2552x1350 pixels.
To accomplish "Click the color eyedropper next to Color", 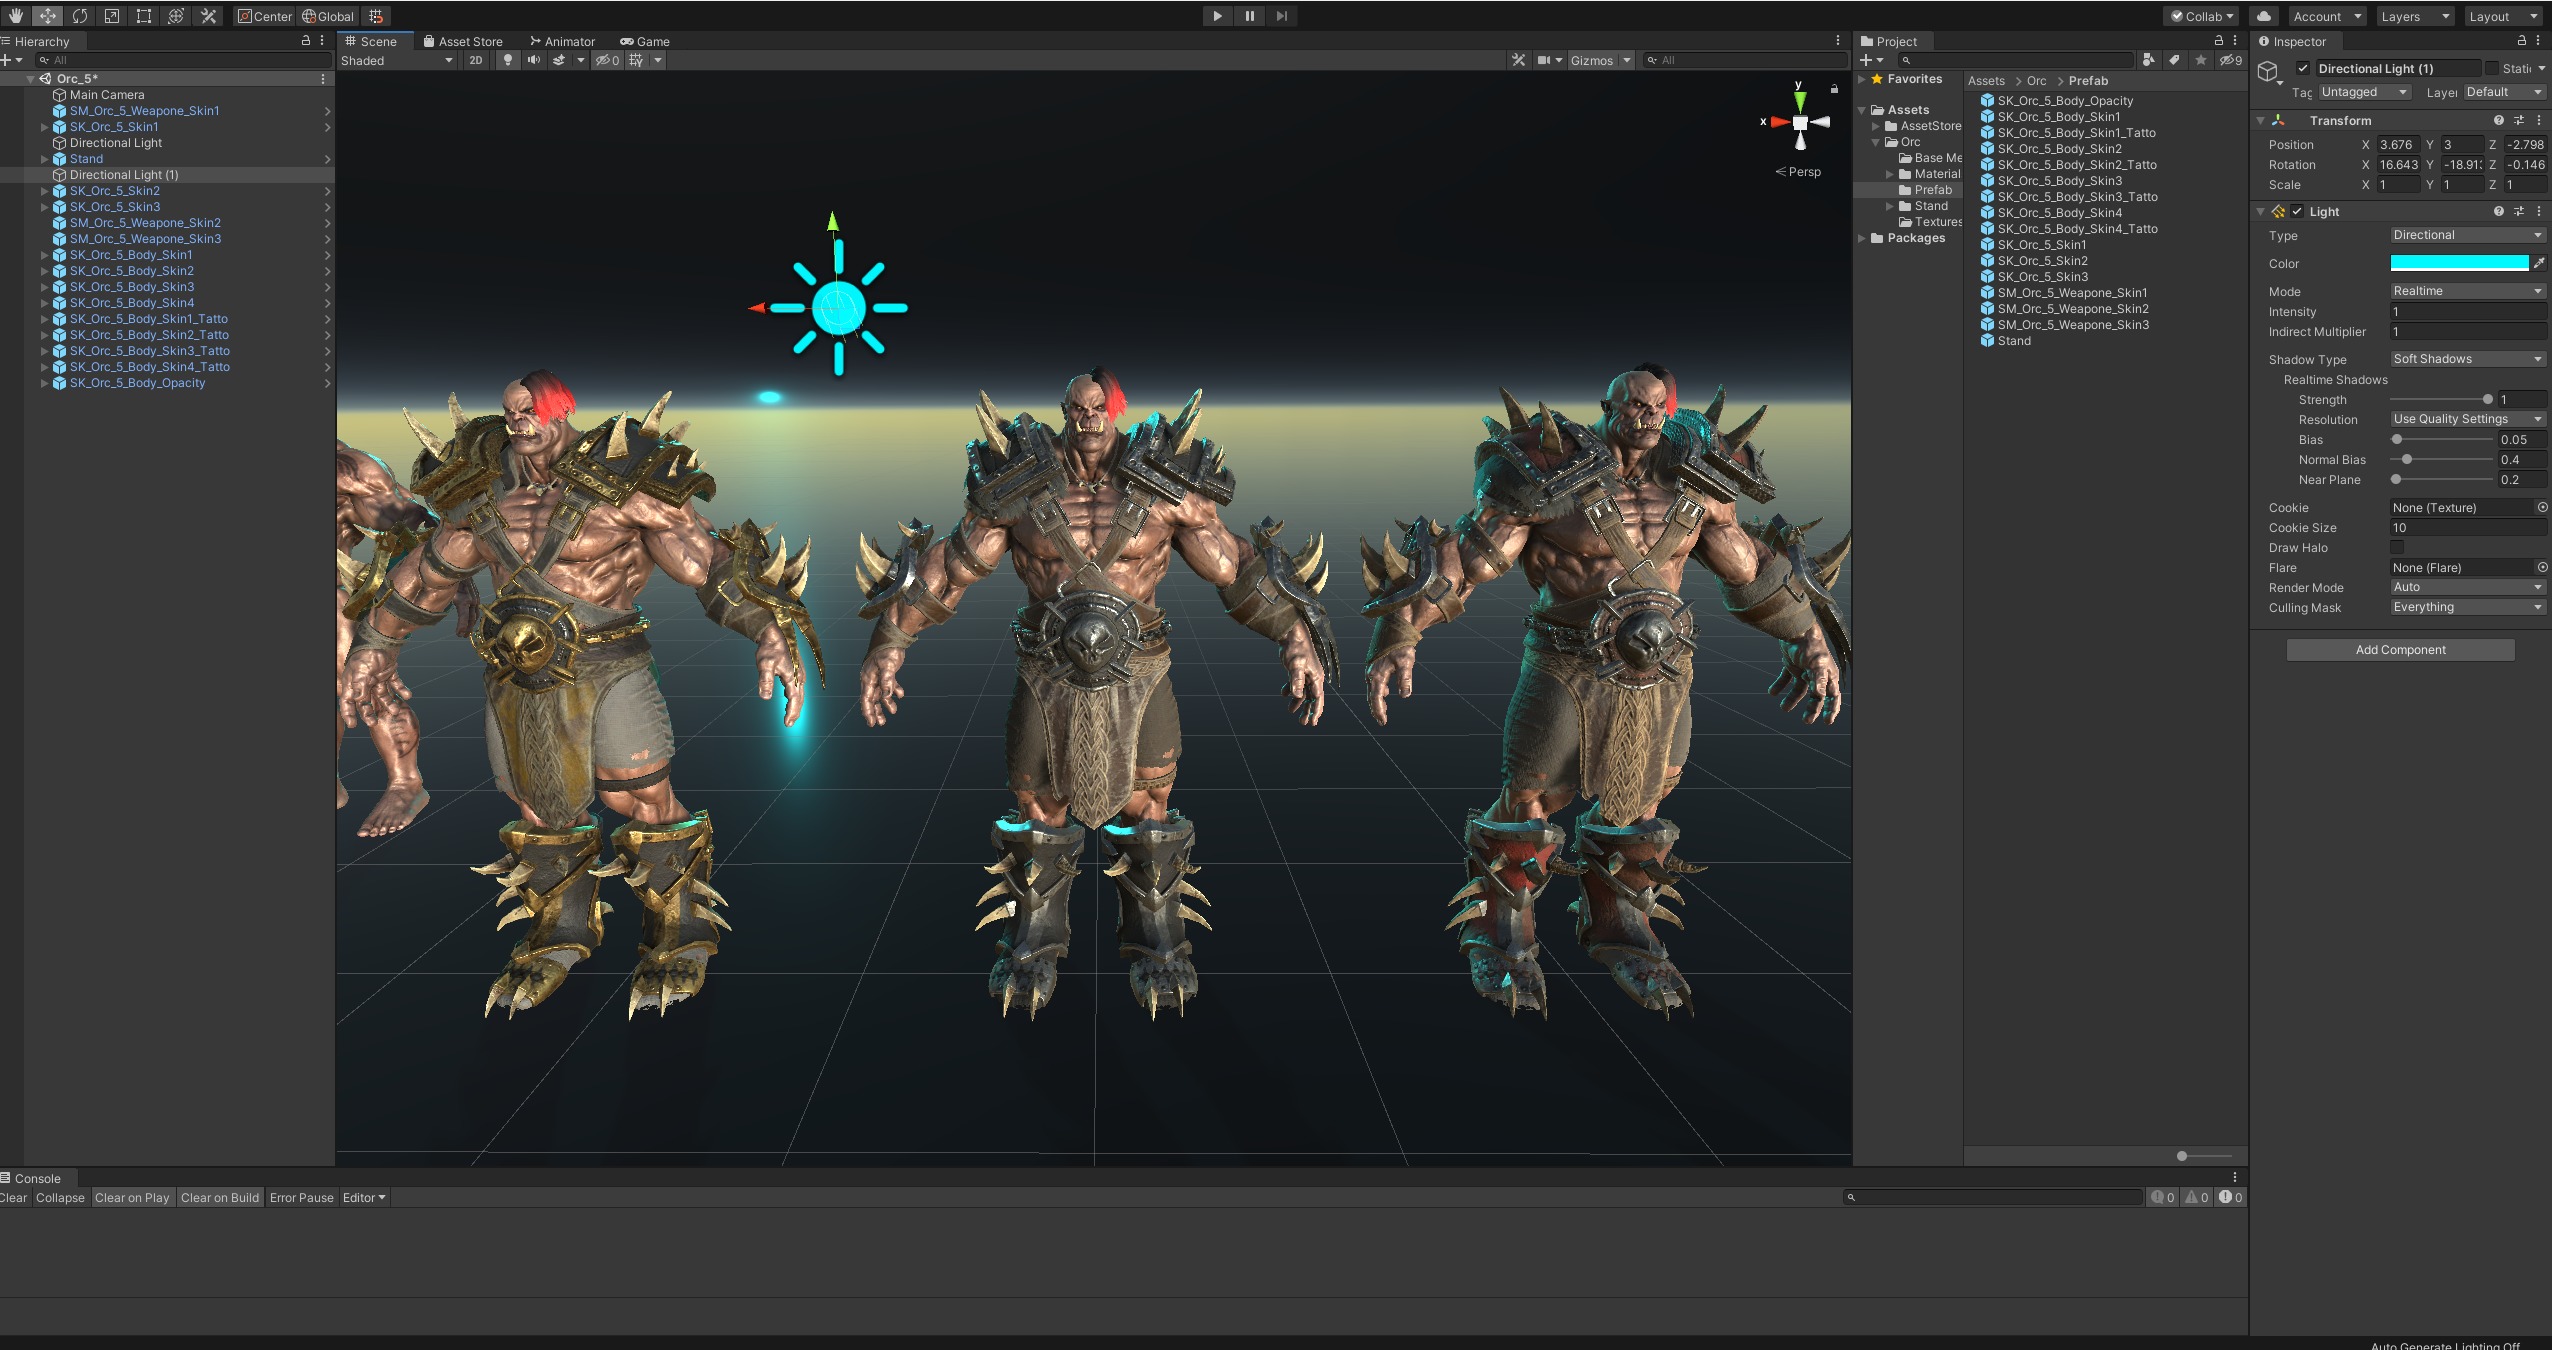I will (x=2539, y=263).
